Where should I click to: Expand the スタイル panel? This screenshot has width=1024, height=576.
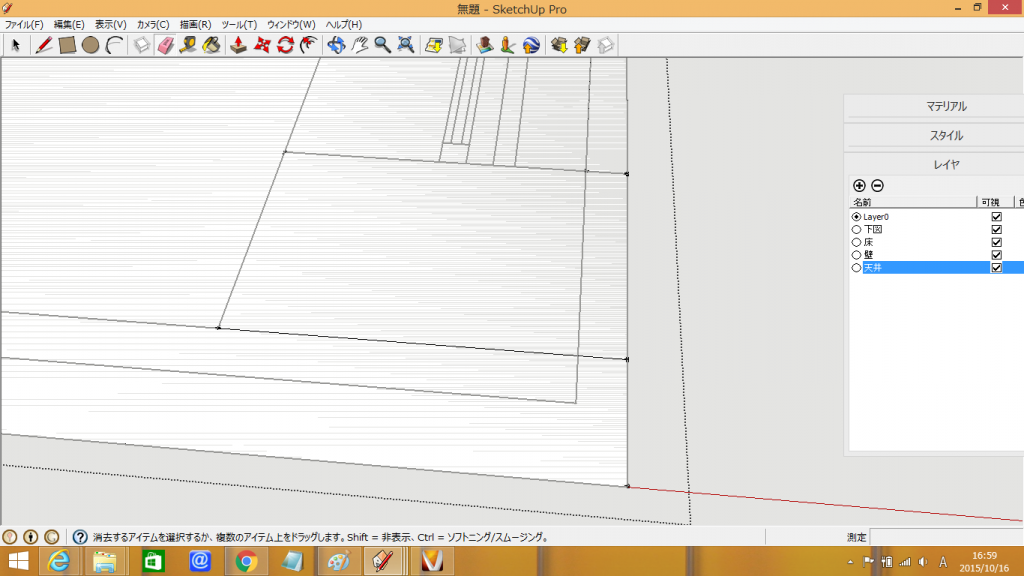(x=947, y=136)
